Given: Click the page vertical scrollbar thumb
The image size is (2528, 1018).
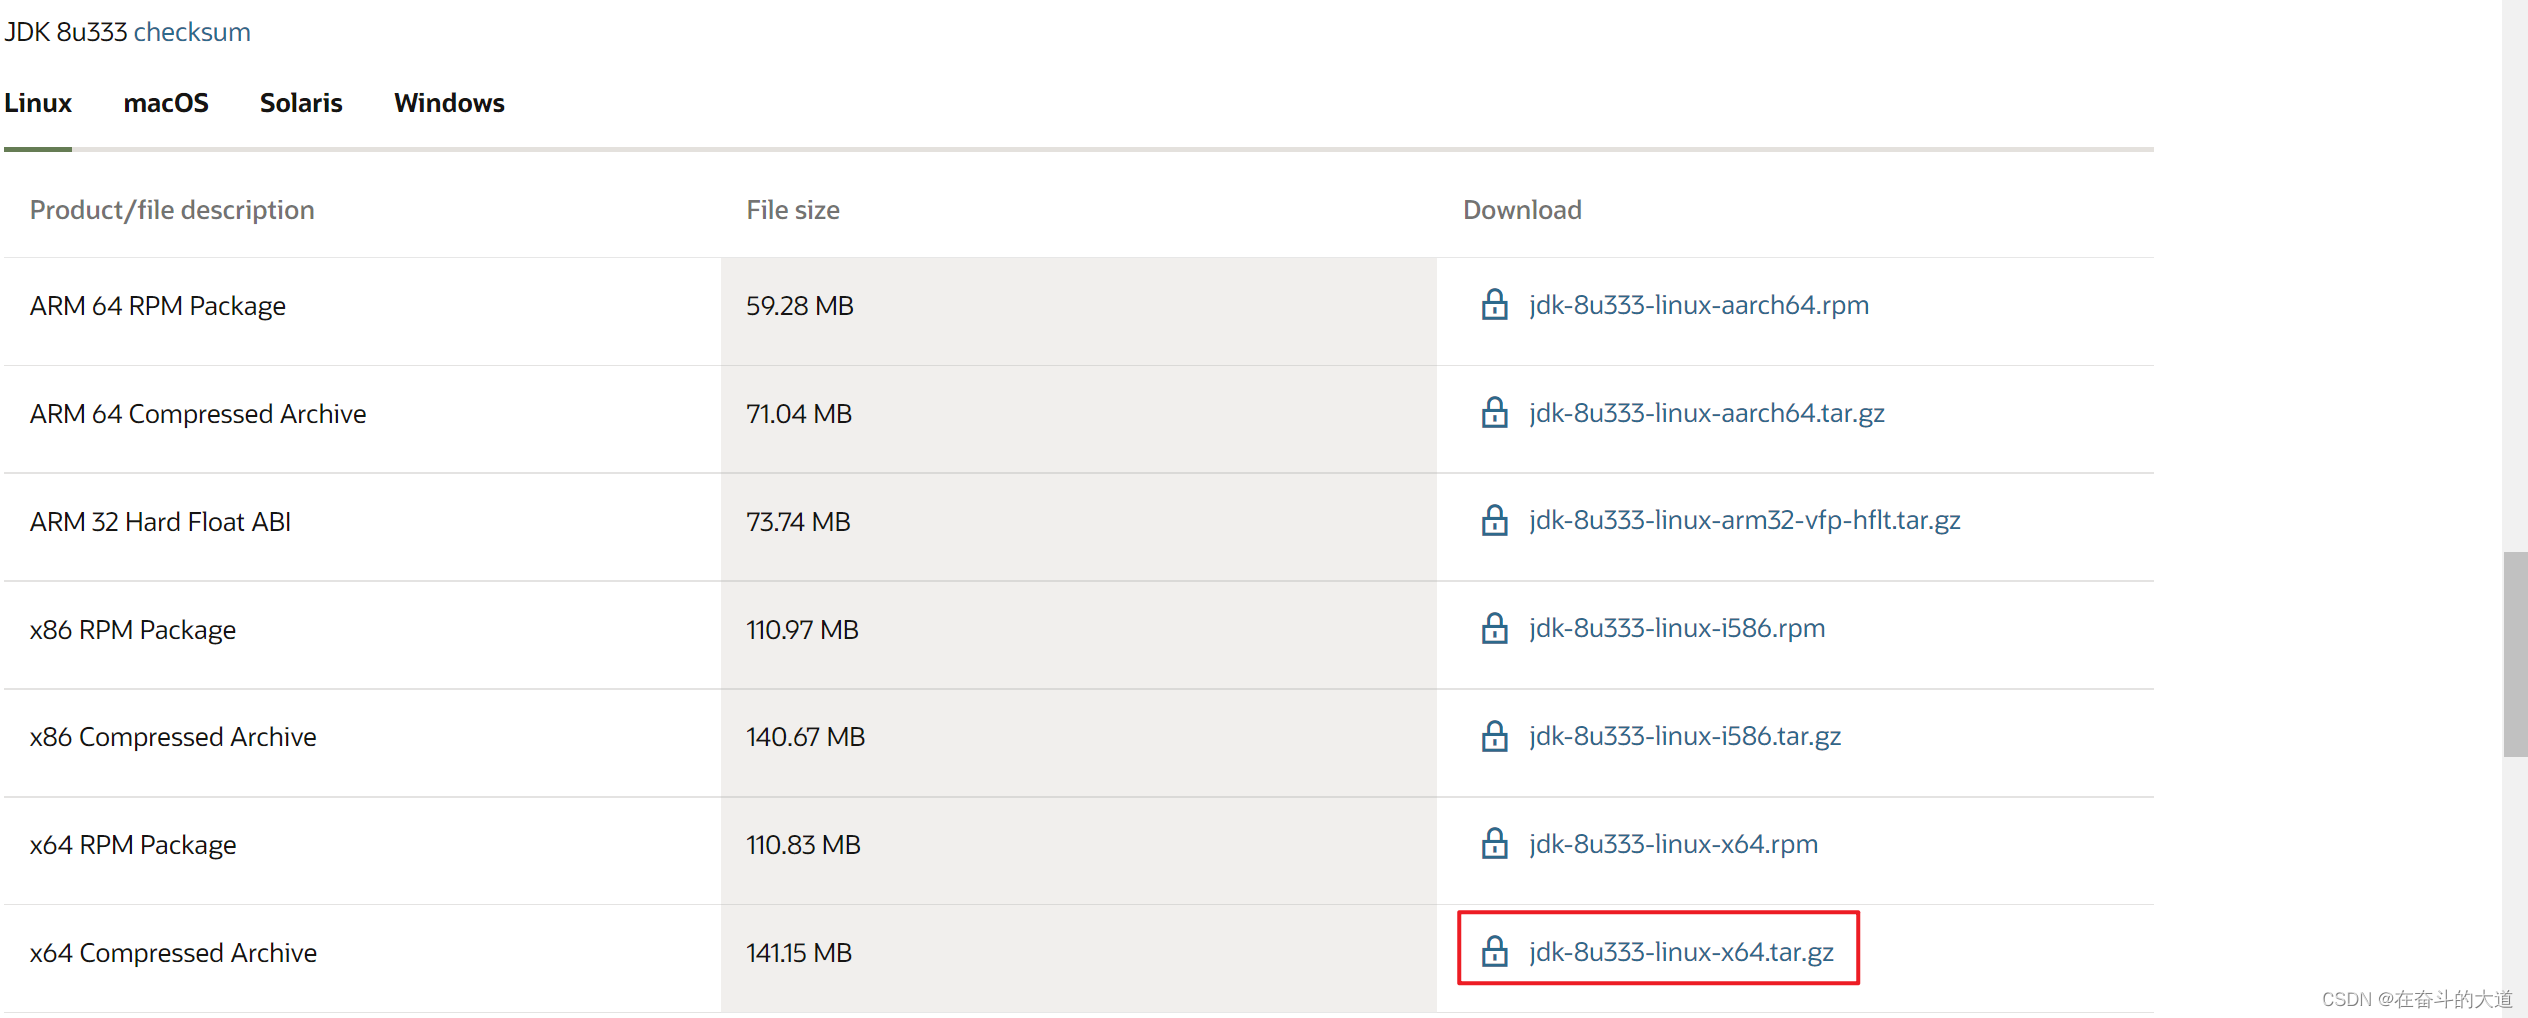Looking at the screenshot, I should pyautogui.click(x=2515, y=654).
